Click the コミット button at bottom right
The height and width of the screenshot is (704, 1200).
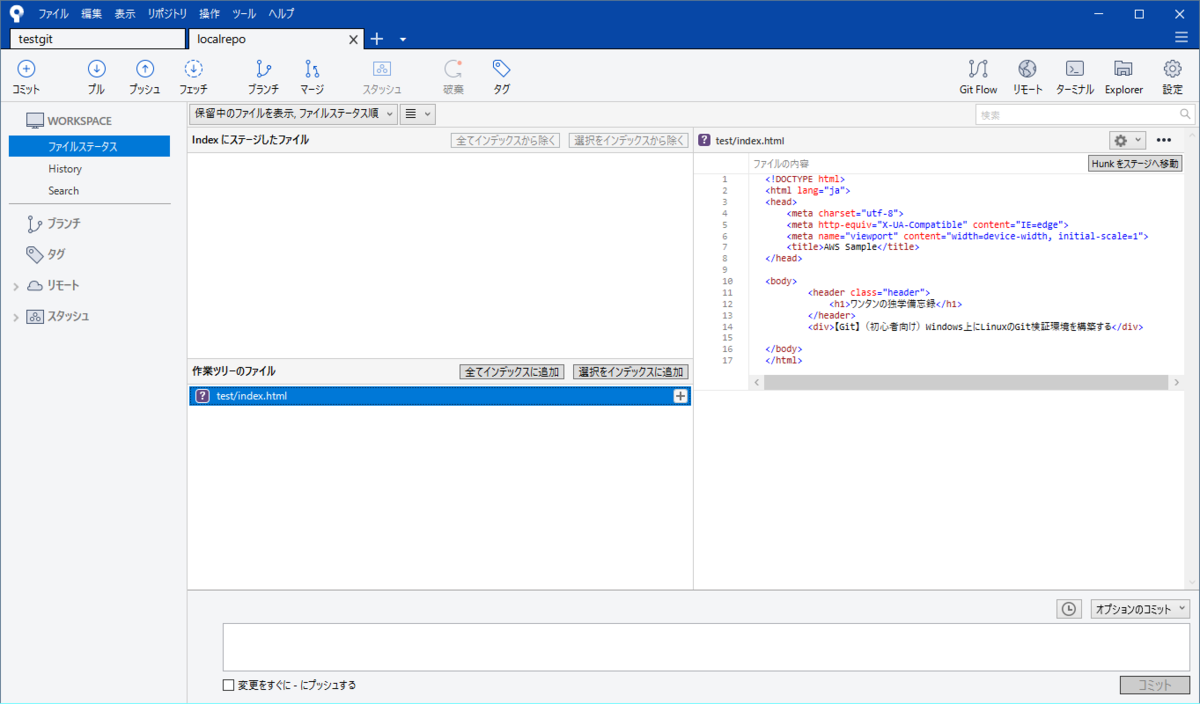click(1155, 685)
